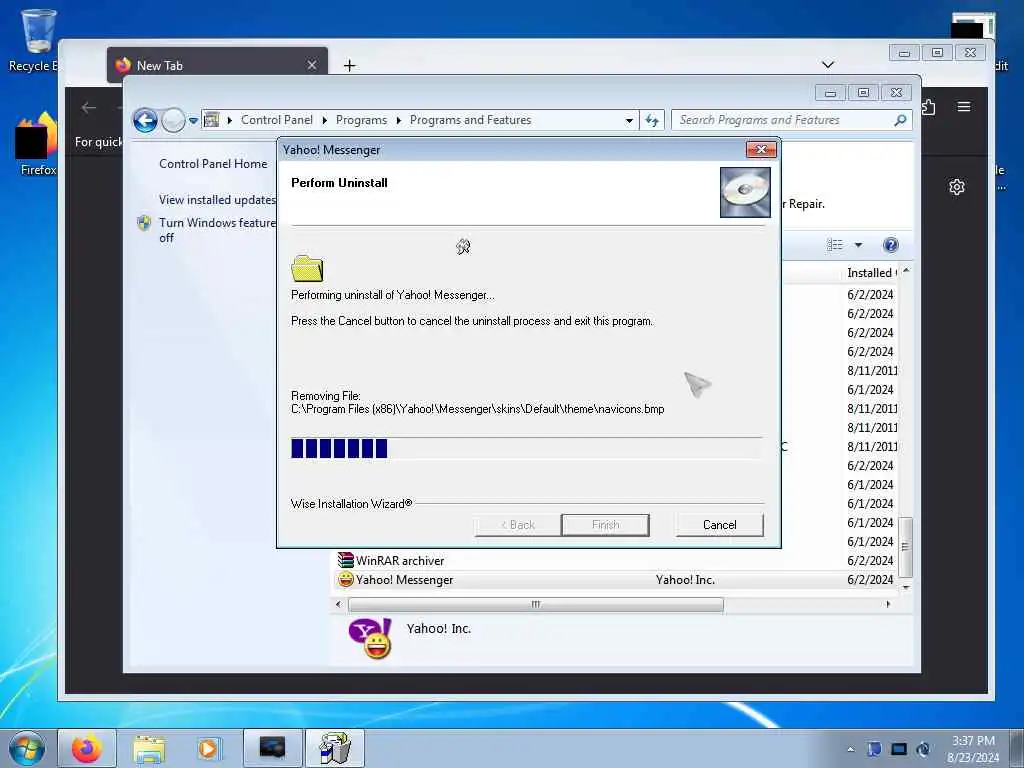Open Firefox hamburger menu
Screen dimensions: 1024x768
(x=964, y=106)
